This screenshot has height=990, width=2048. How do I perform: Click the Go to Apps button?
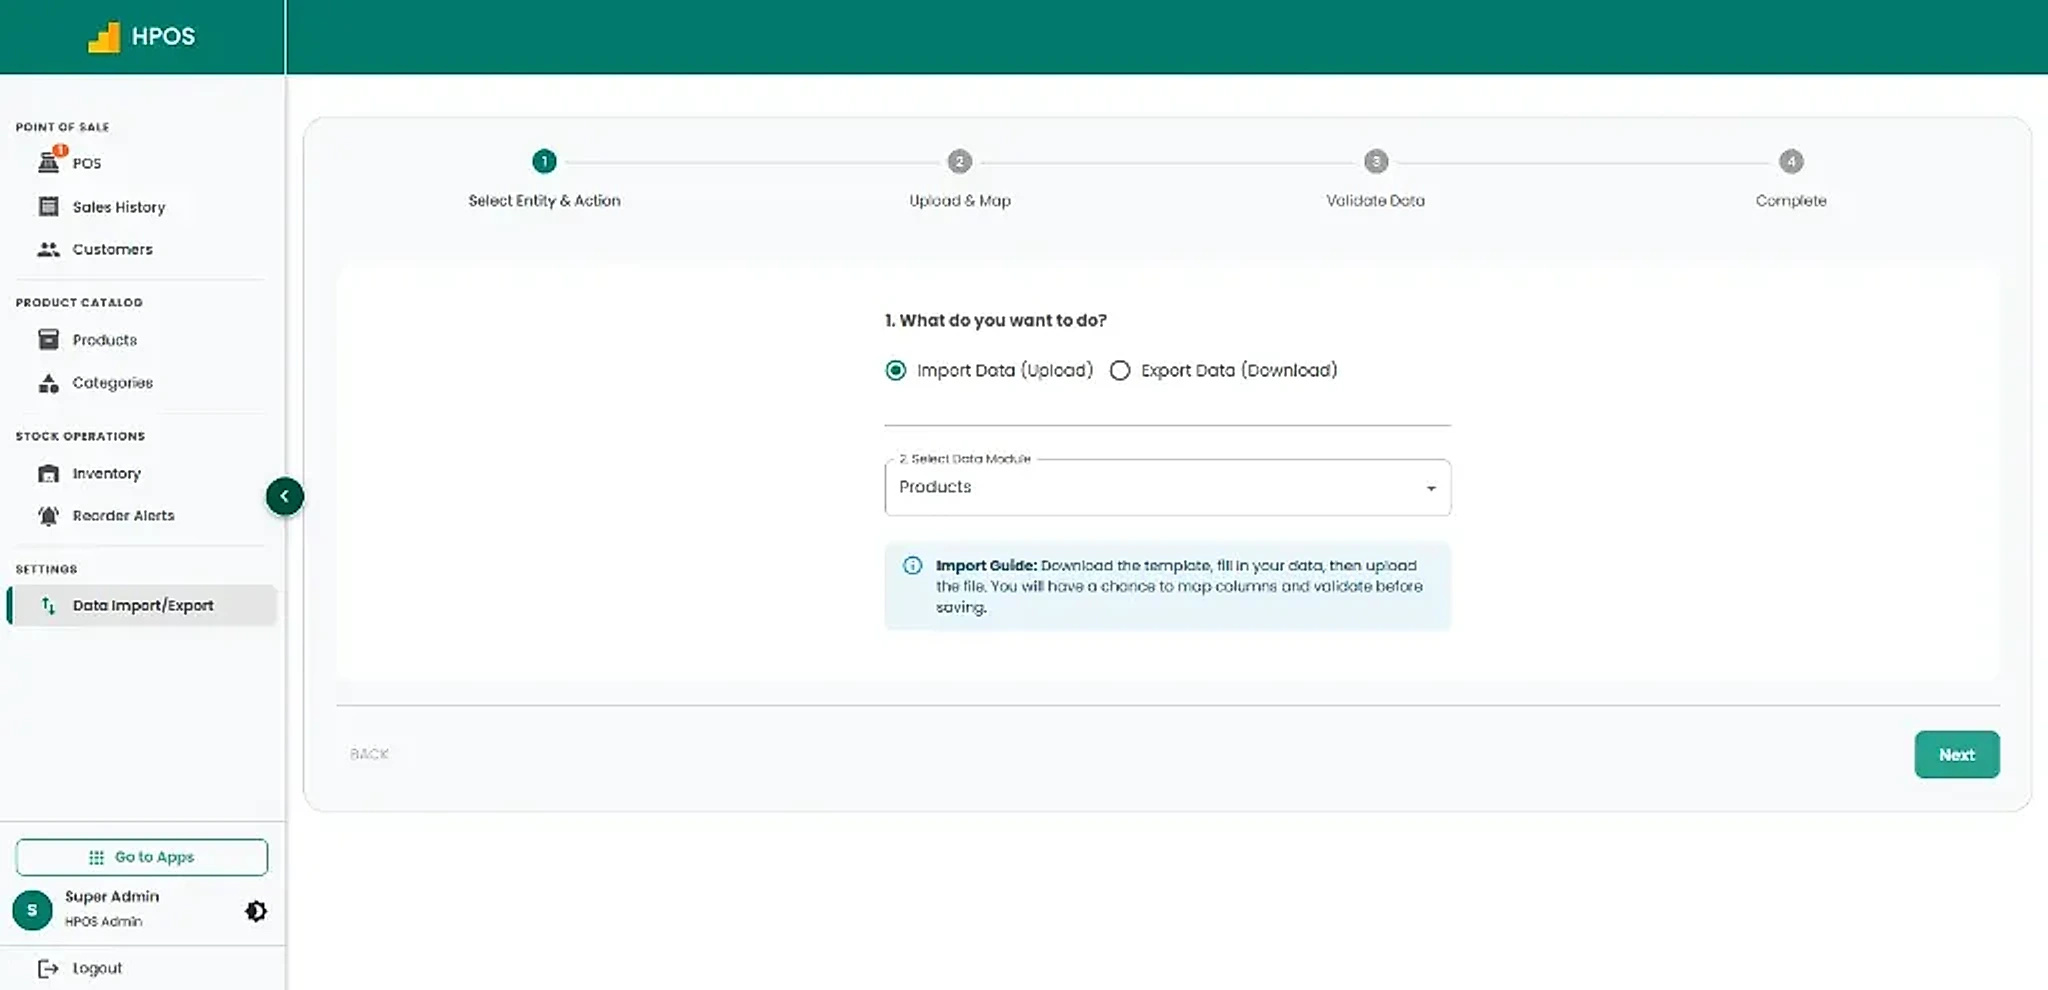pos(142,857)
